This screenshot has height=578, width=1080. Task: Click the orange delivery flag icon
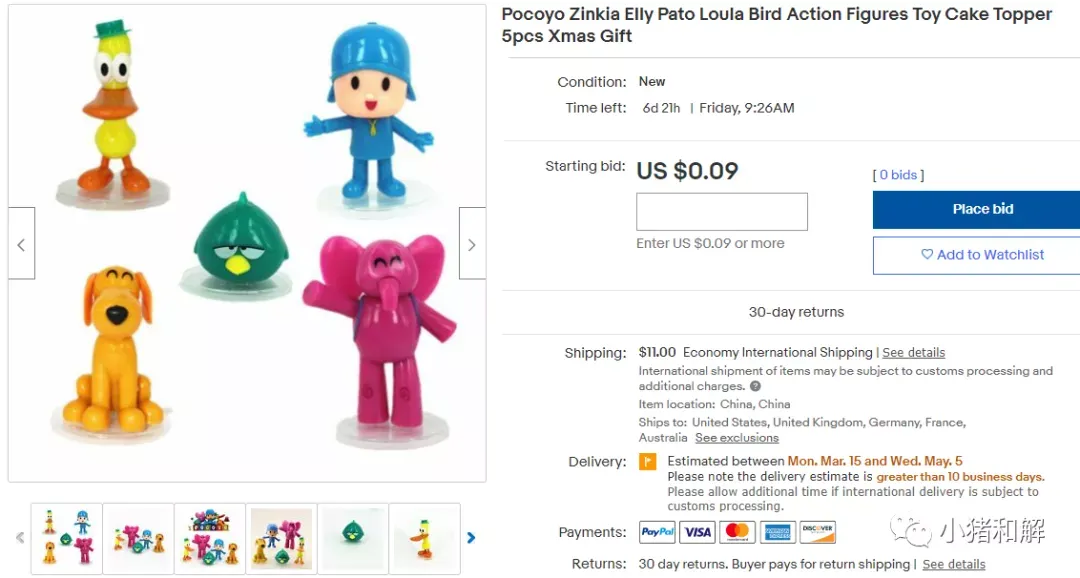(x=647, y=462)
